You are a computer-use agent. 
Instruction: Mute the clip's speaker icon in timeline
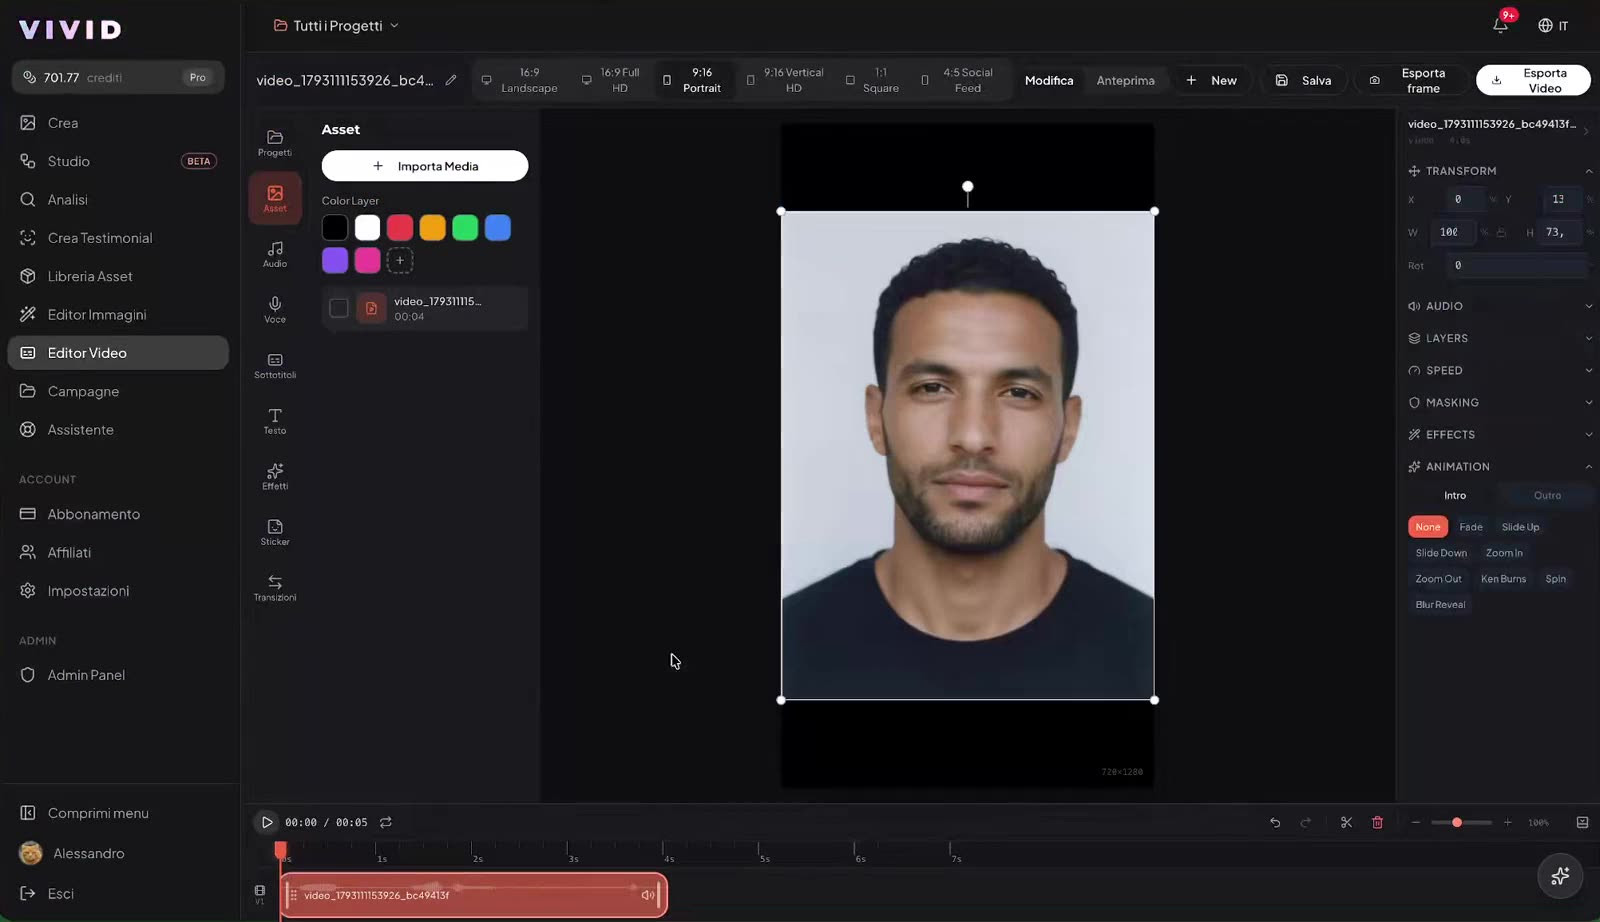pyautogui.click(x=648, y=895)
